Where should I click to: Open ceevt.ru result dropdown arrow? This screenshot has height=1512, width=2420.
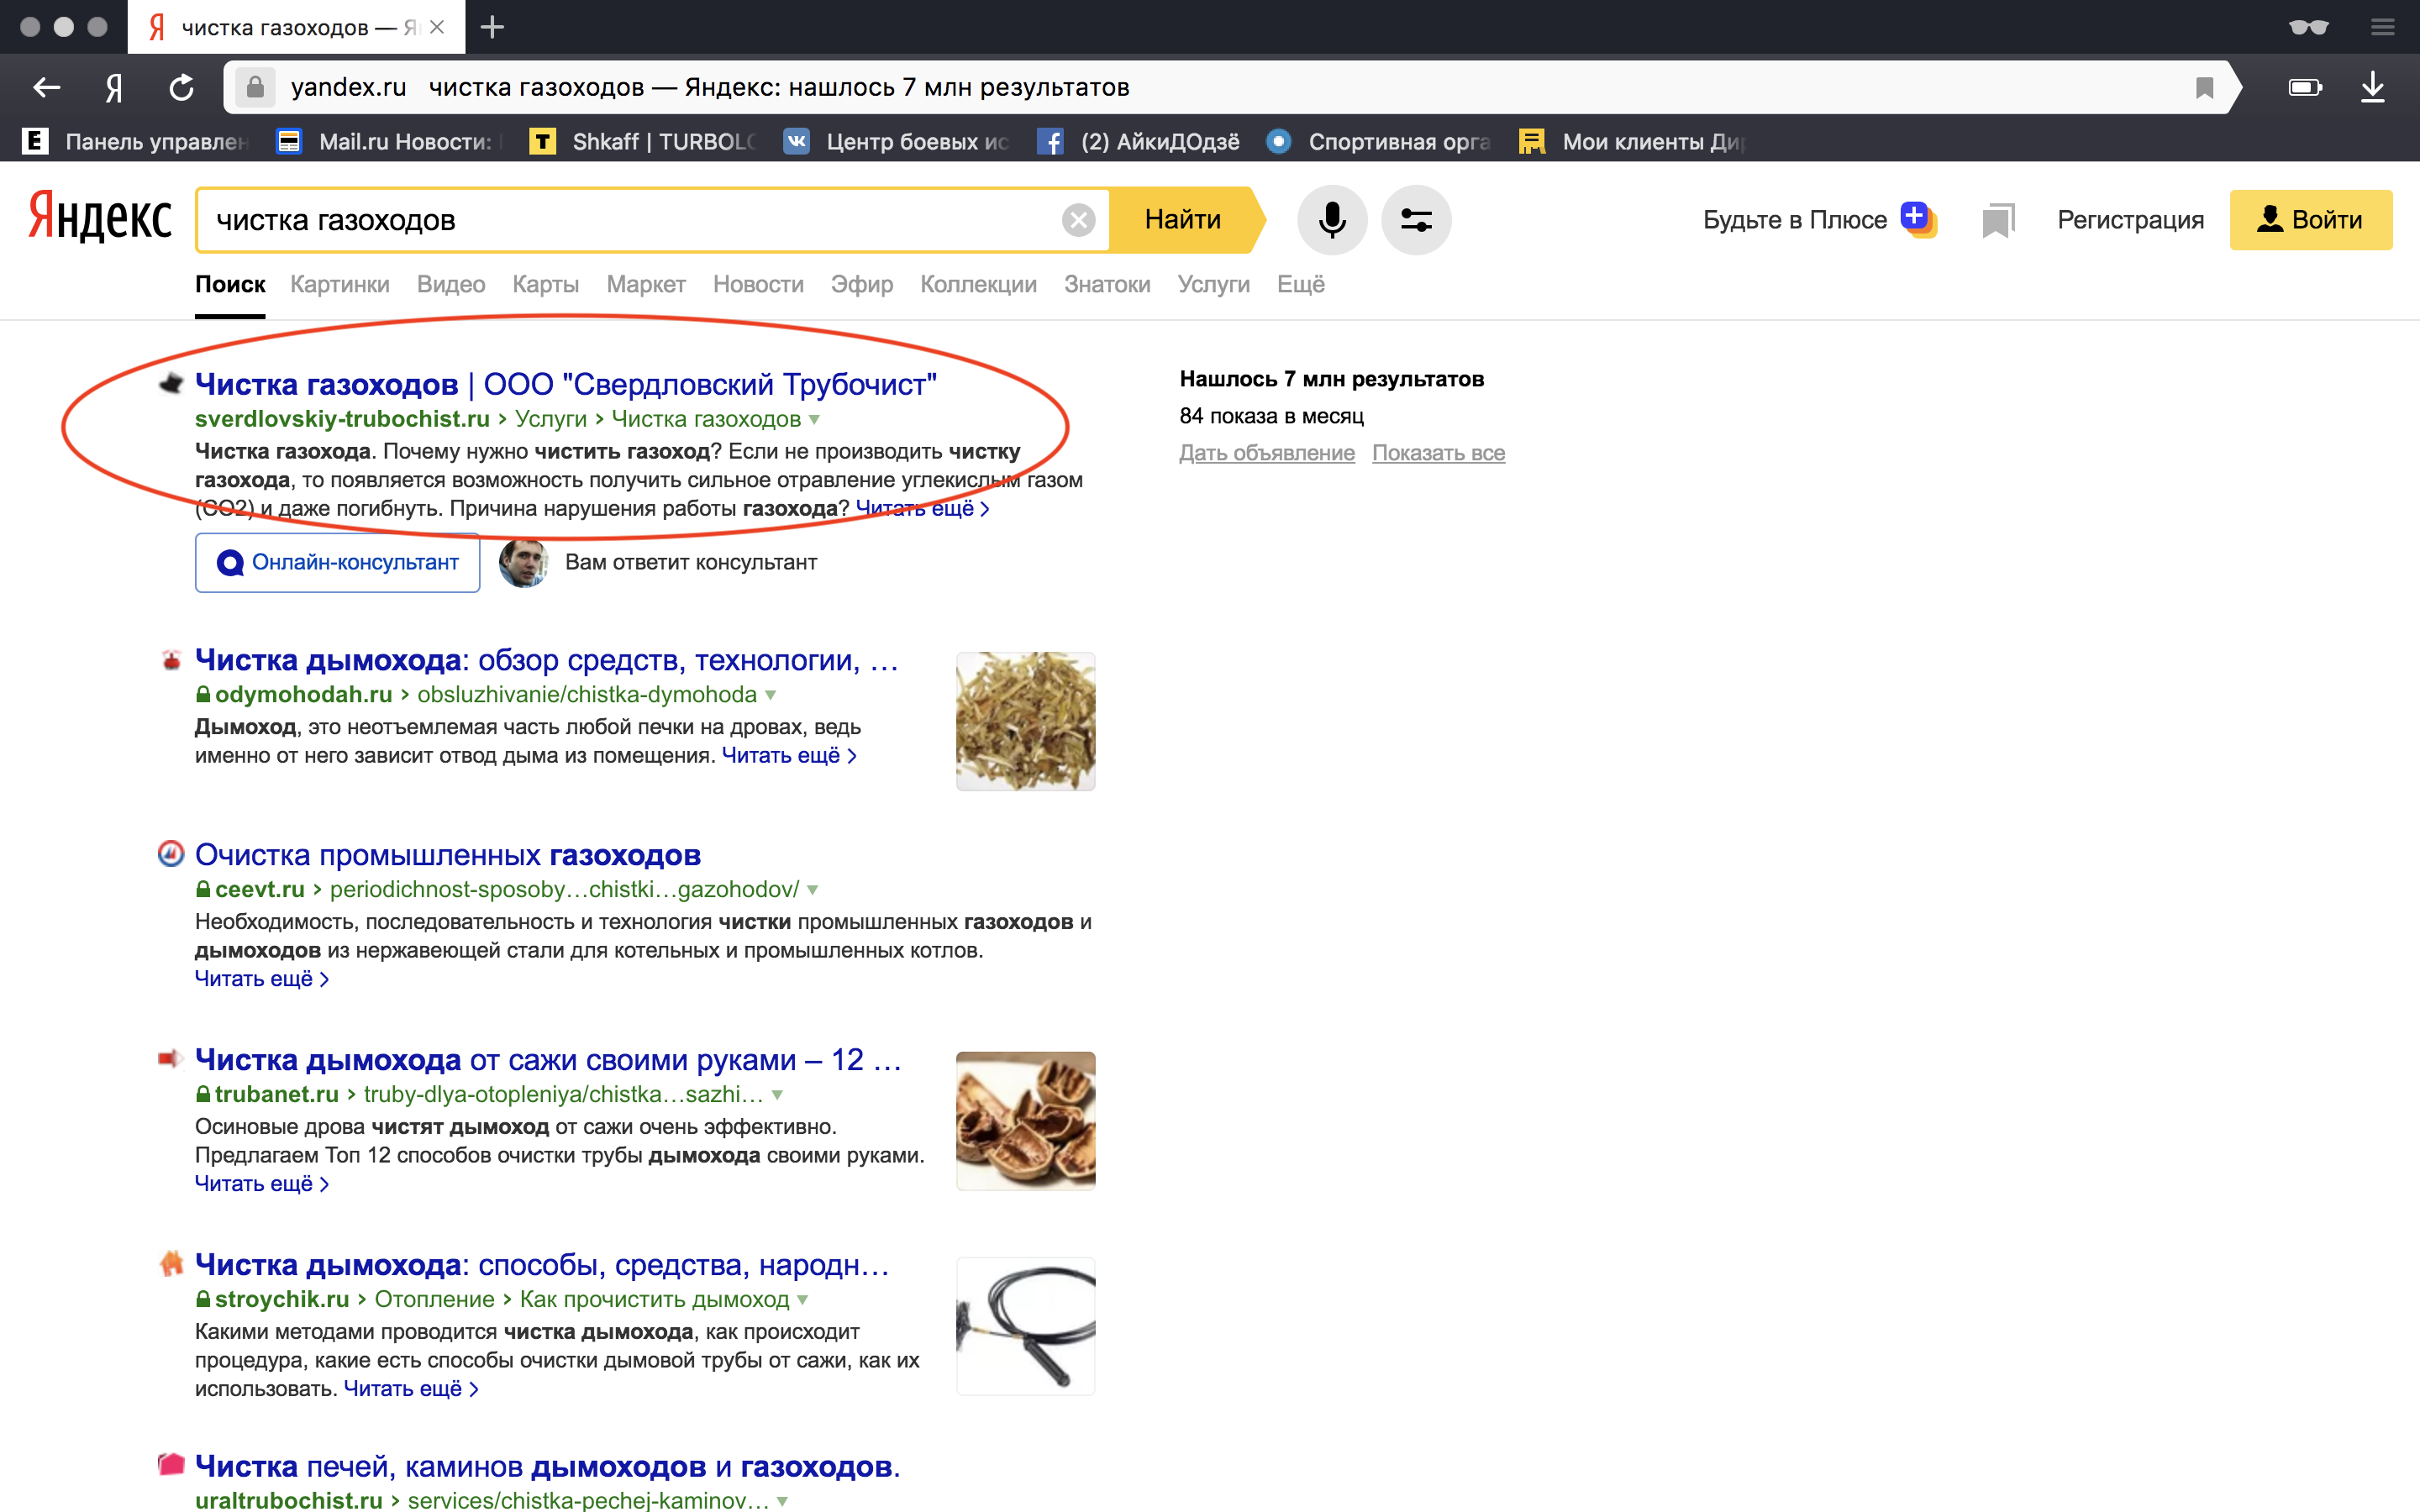813,890
